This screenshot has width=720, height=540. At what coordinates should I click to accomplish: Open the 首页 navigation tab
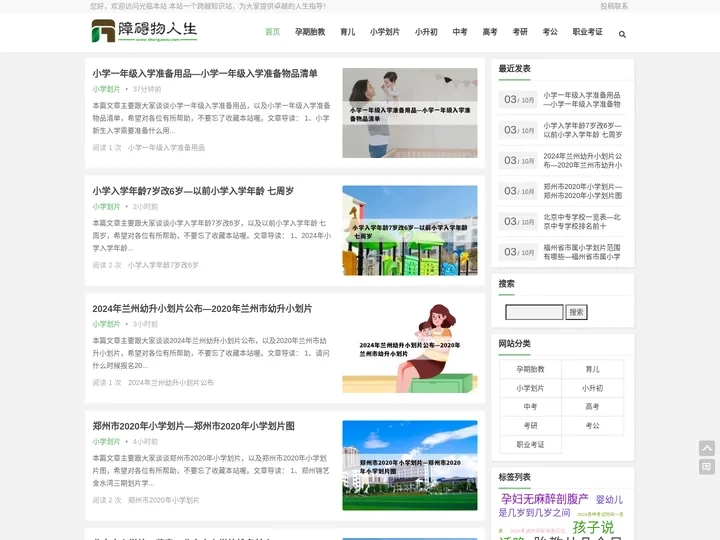point(272,32)
